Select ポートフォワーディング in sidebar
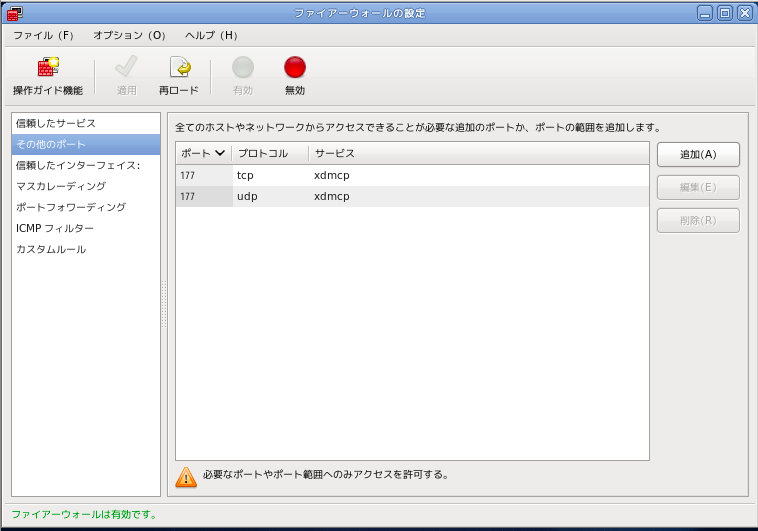This screenshot has height=531, width=758. coord(71,207)
